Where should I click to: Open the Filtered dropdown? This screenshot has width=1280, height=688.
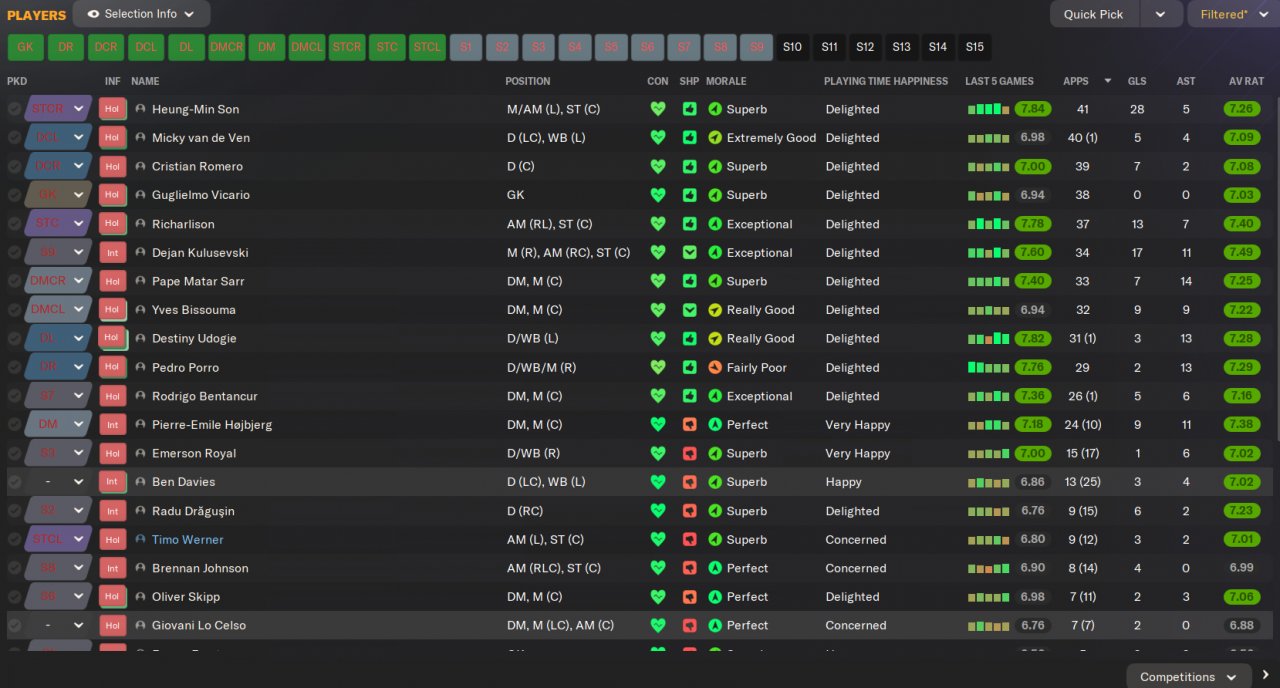pyautogui.click(x=1233, y=14)
